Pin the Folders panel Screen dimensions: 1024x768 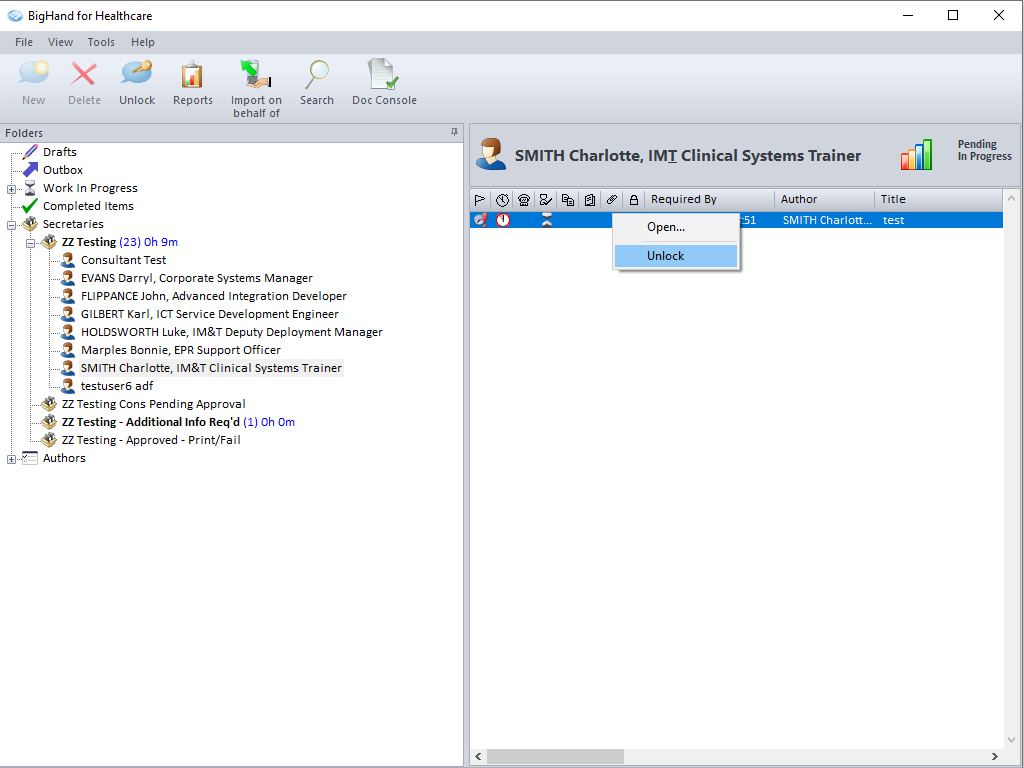coord(455,132)
